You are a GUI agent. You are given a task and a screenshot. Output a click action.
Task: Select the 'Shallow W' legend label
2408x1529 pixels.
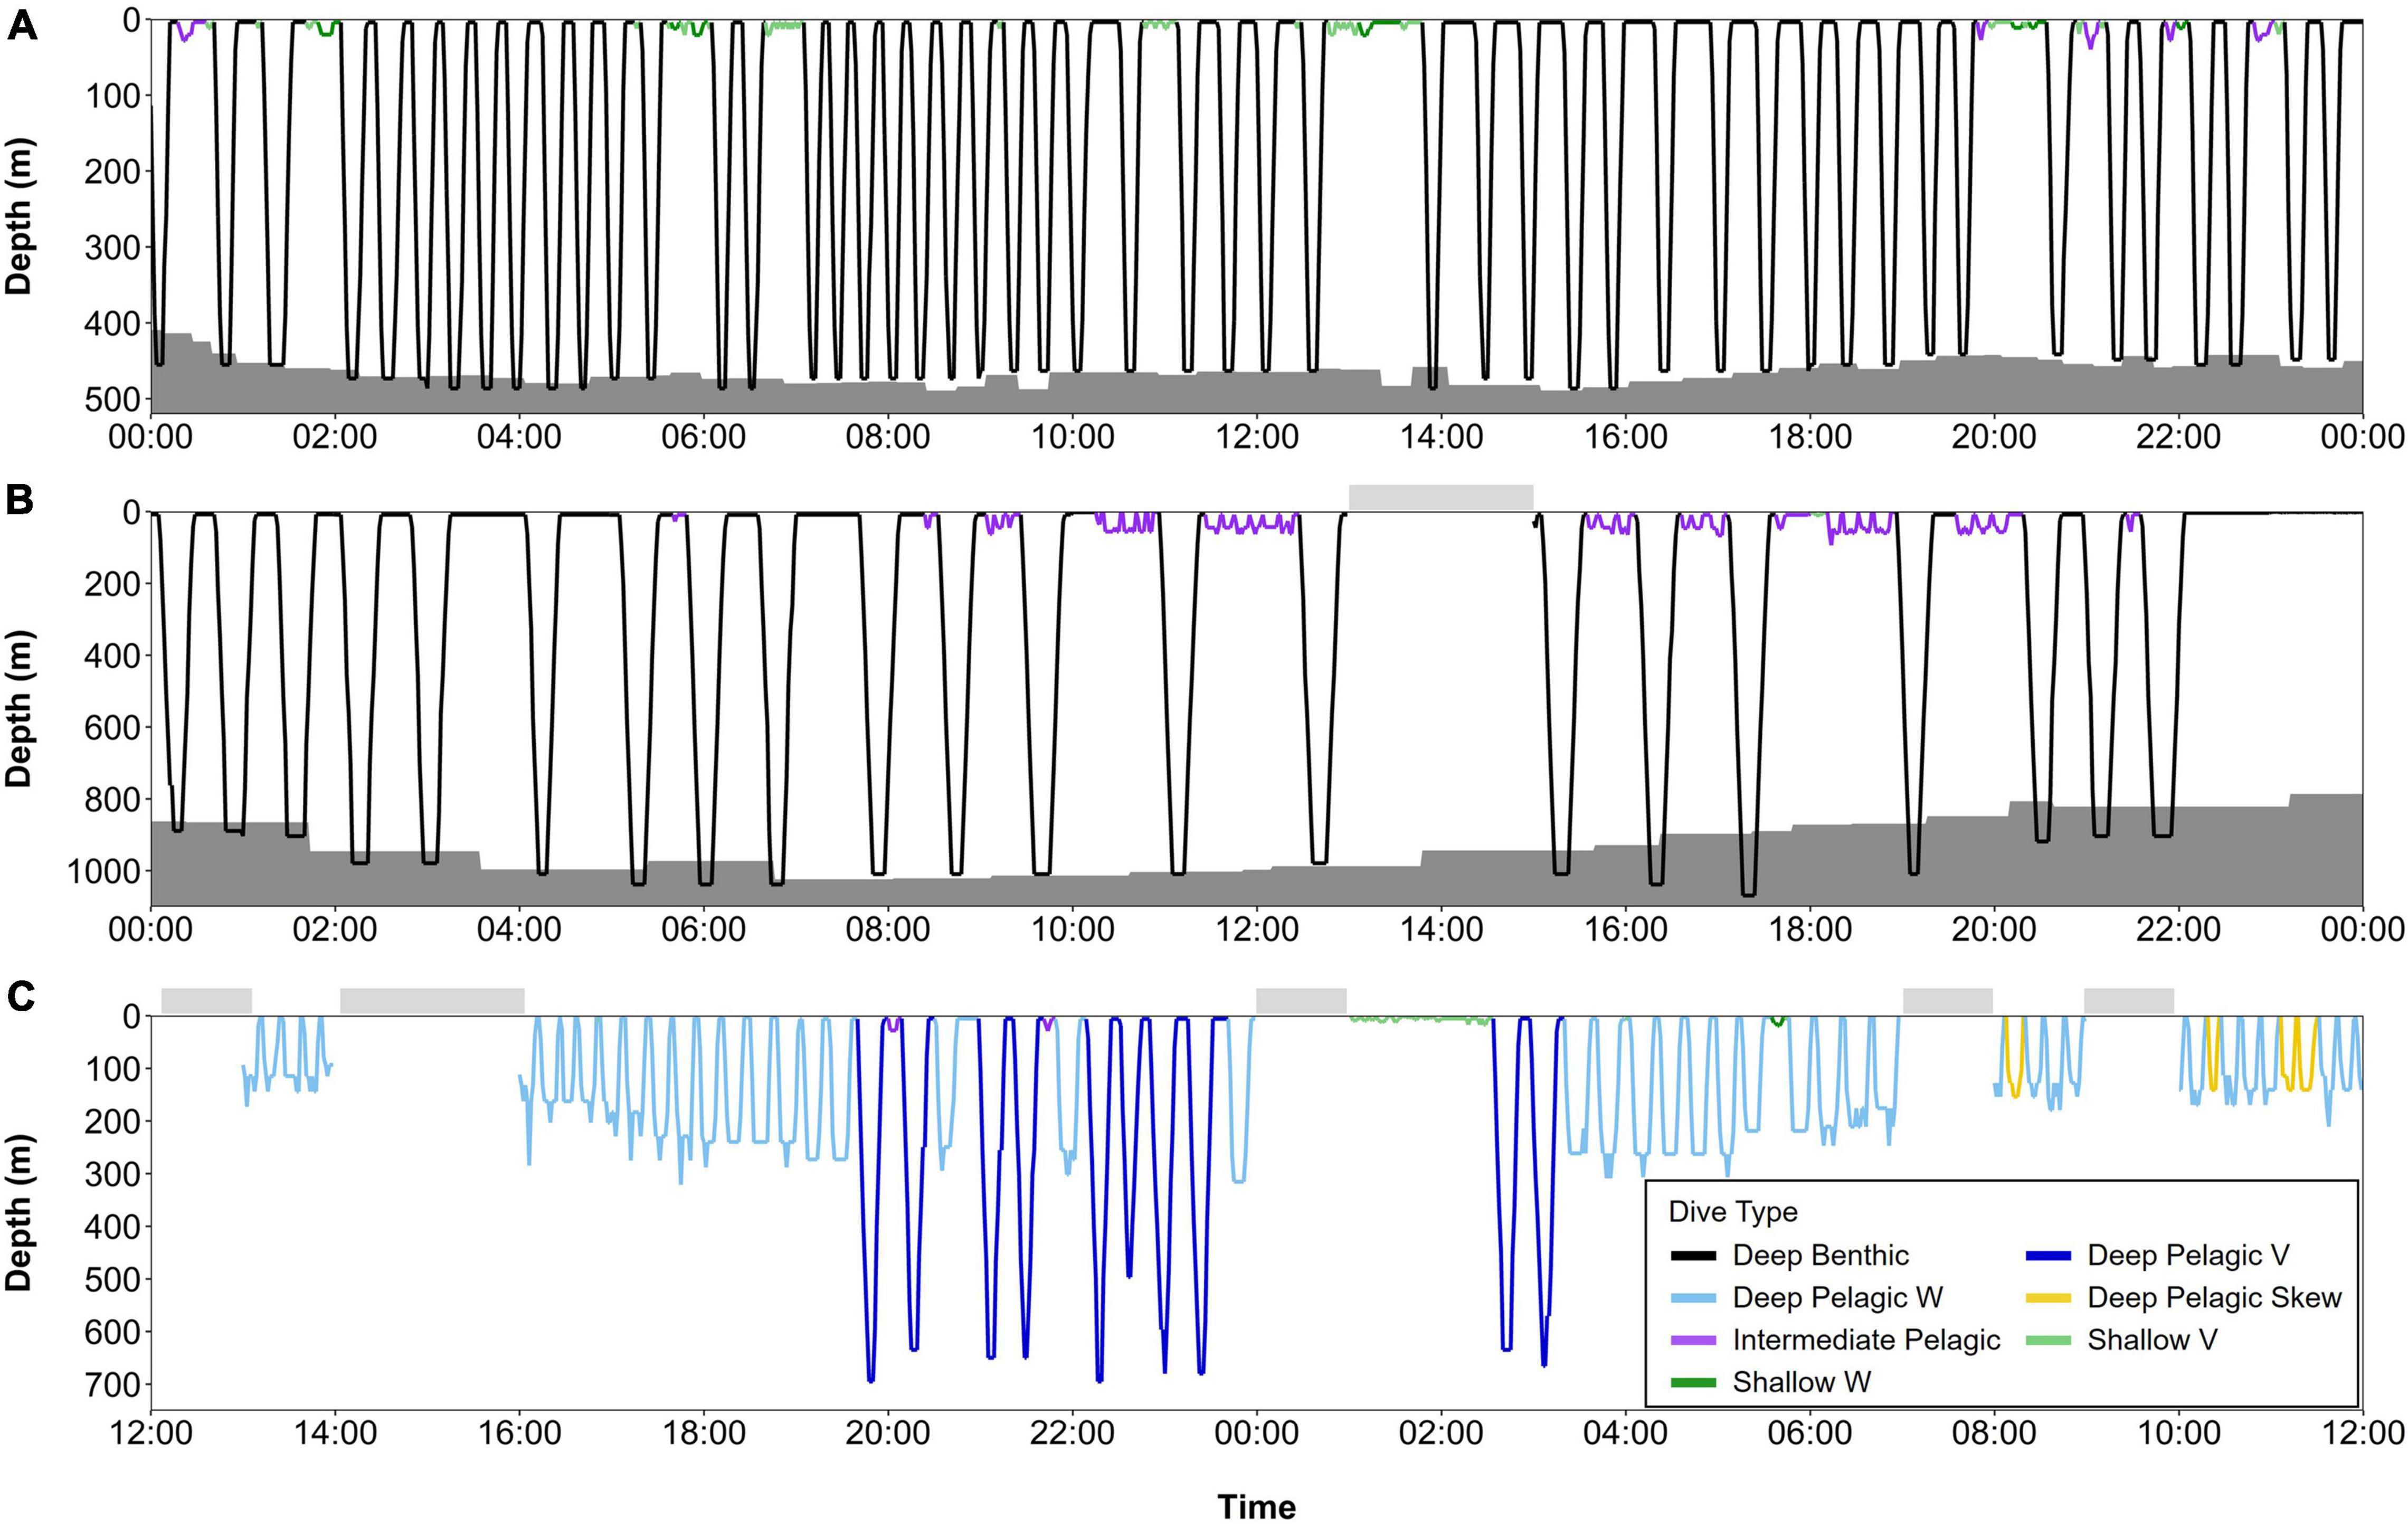pos(1802,1382)
